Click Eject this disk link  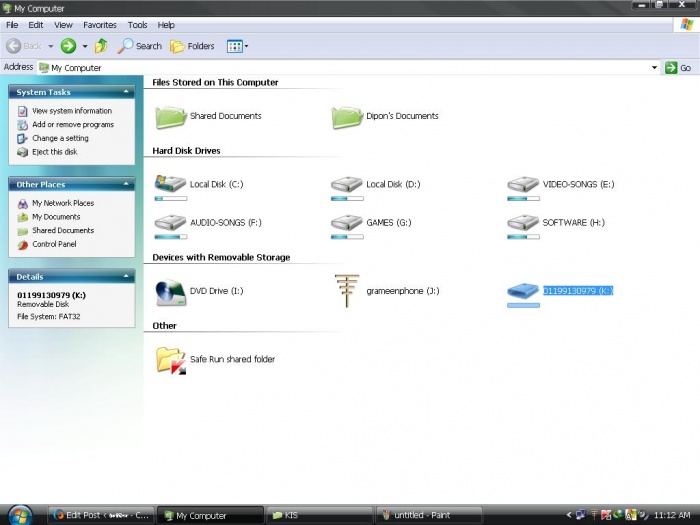click(x=54, y=152)
